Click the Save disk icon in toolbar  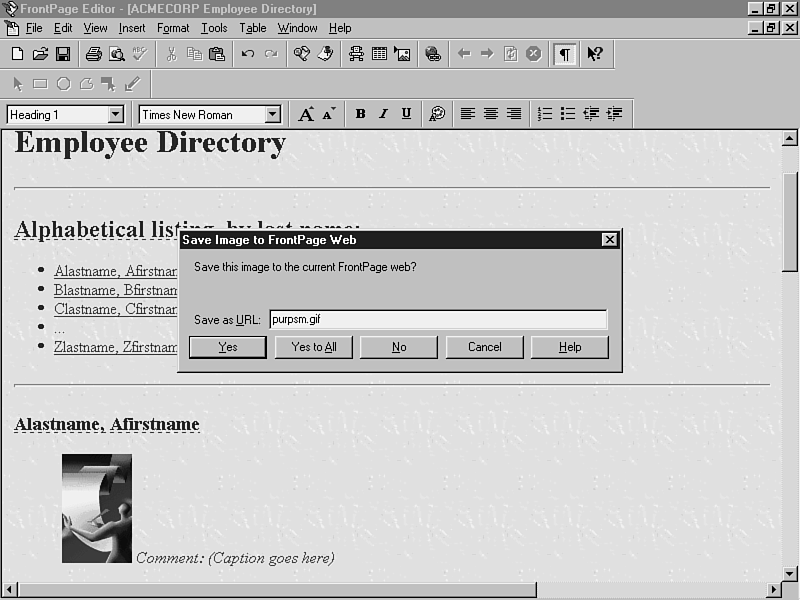[63, 54]
